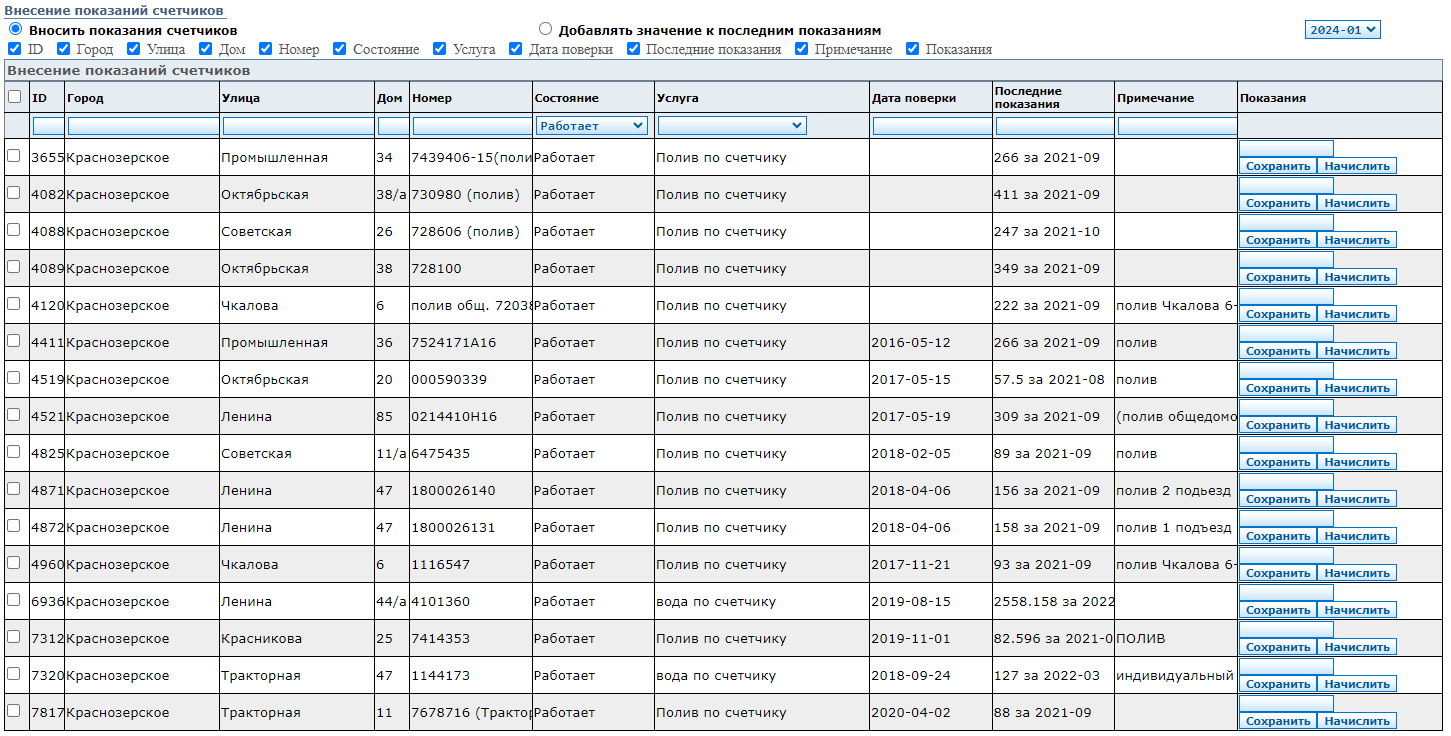
Task: Expand the 'Работает' state filter dropdown
Action: click(x=592, y=126)
